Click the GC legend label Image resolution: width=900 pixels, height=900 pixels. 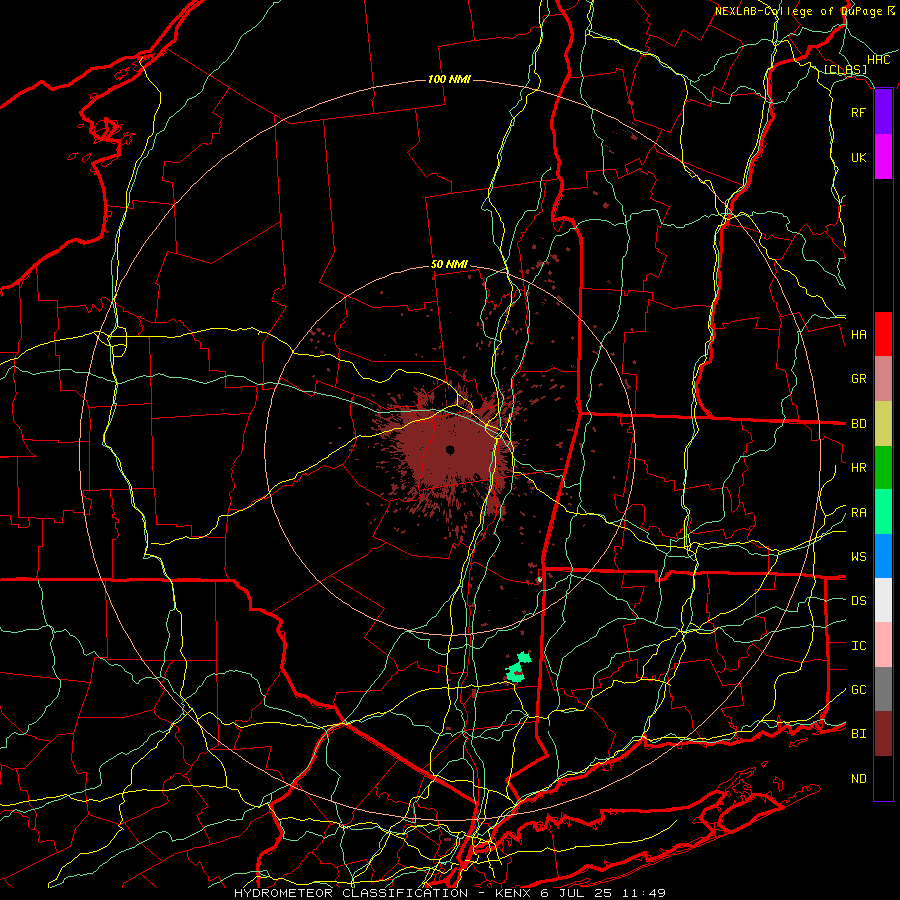[x=859, y=690]
